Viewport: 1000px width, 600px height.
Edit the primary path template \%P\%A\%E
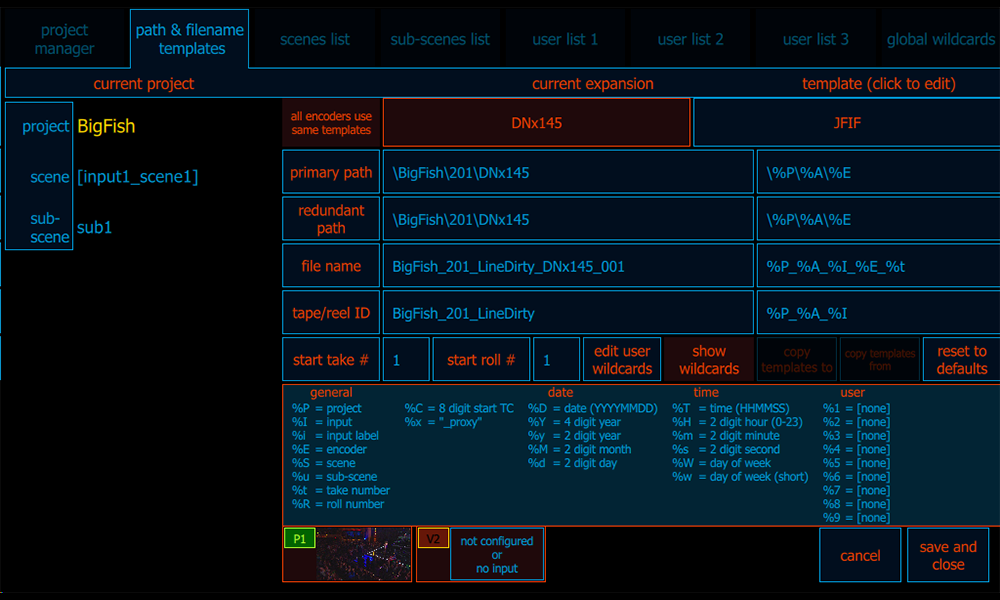click(878, 172)
